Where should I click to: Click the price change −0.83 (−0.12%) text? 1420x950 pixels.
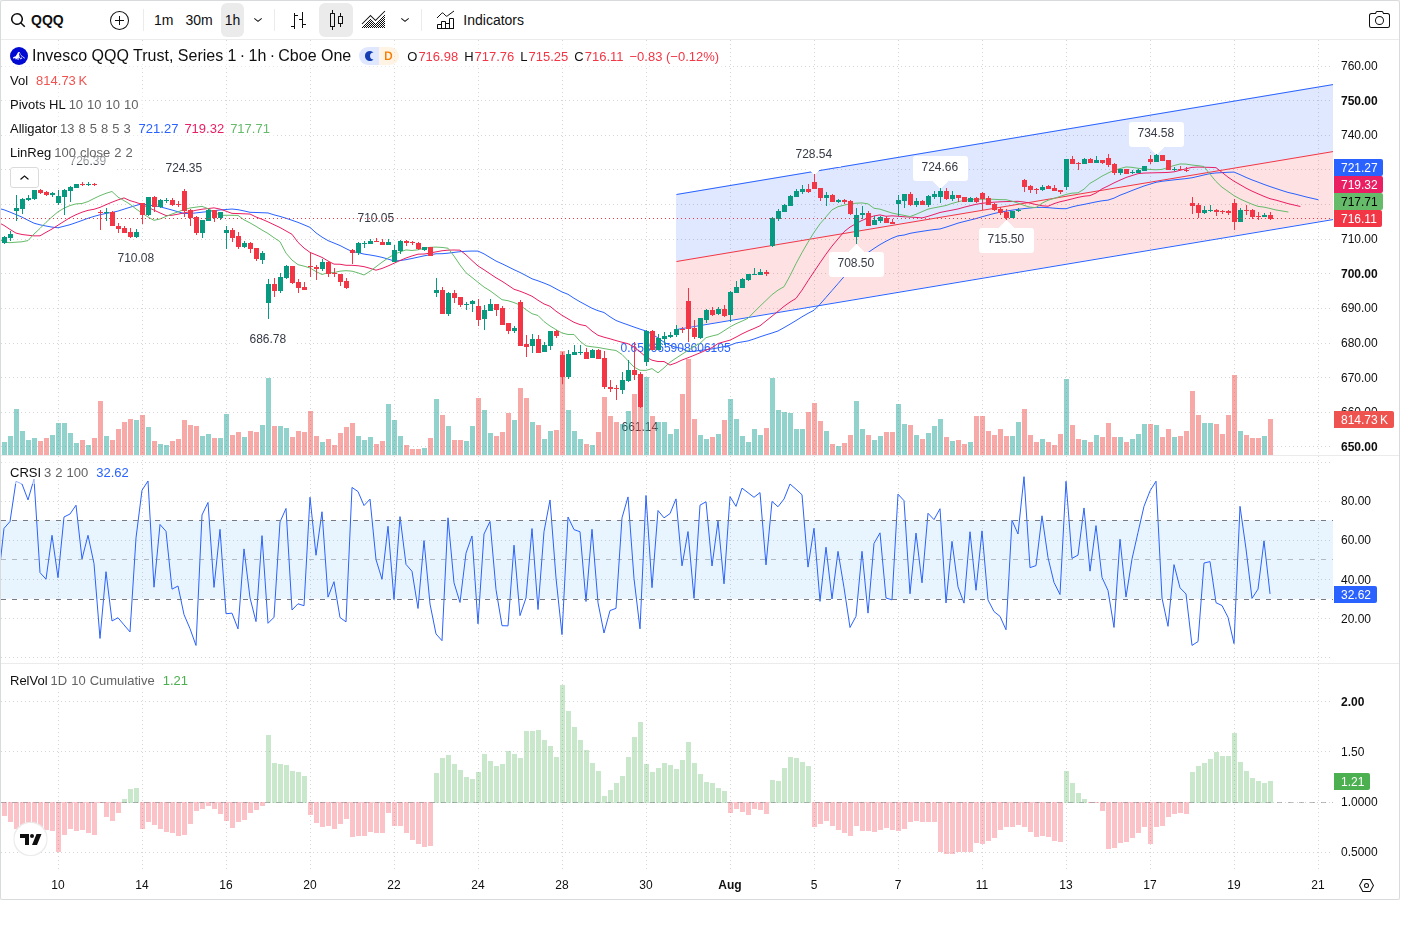click(x=674, y=57)
